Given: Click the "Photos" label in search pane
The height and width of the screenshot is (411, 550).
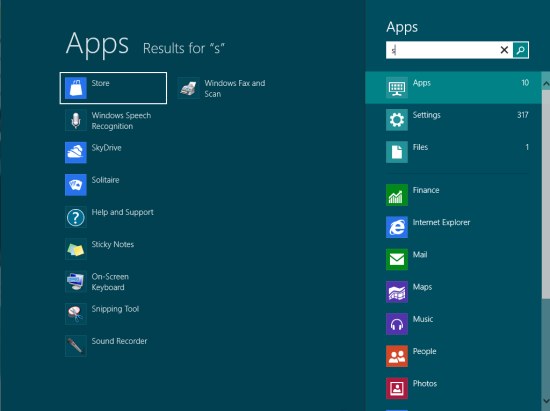Looking at the screenshot, I should (425, 384).
